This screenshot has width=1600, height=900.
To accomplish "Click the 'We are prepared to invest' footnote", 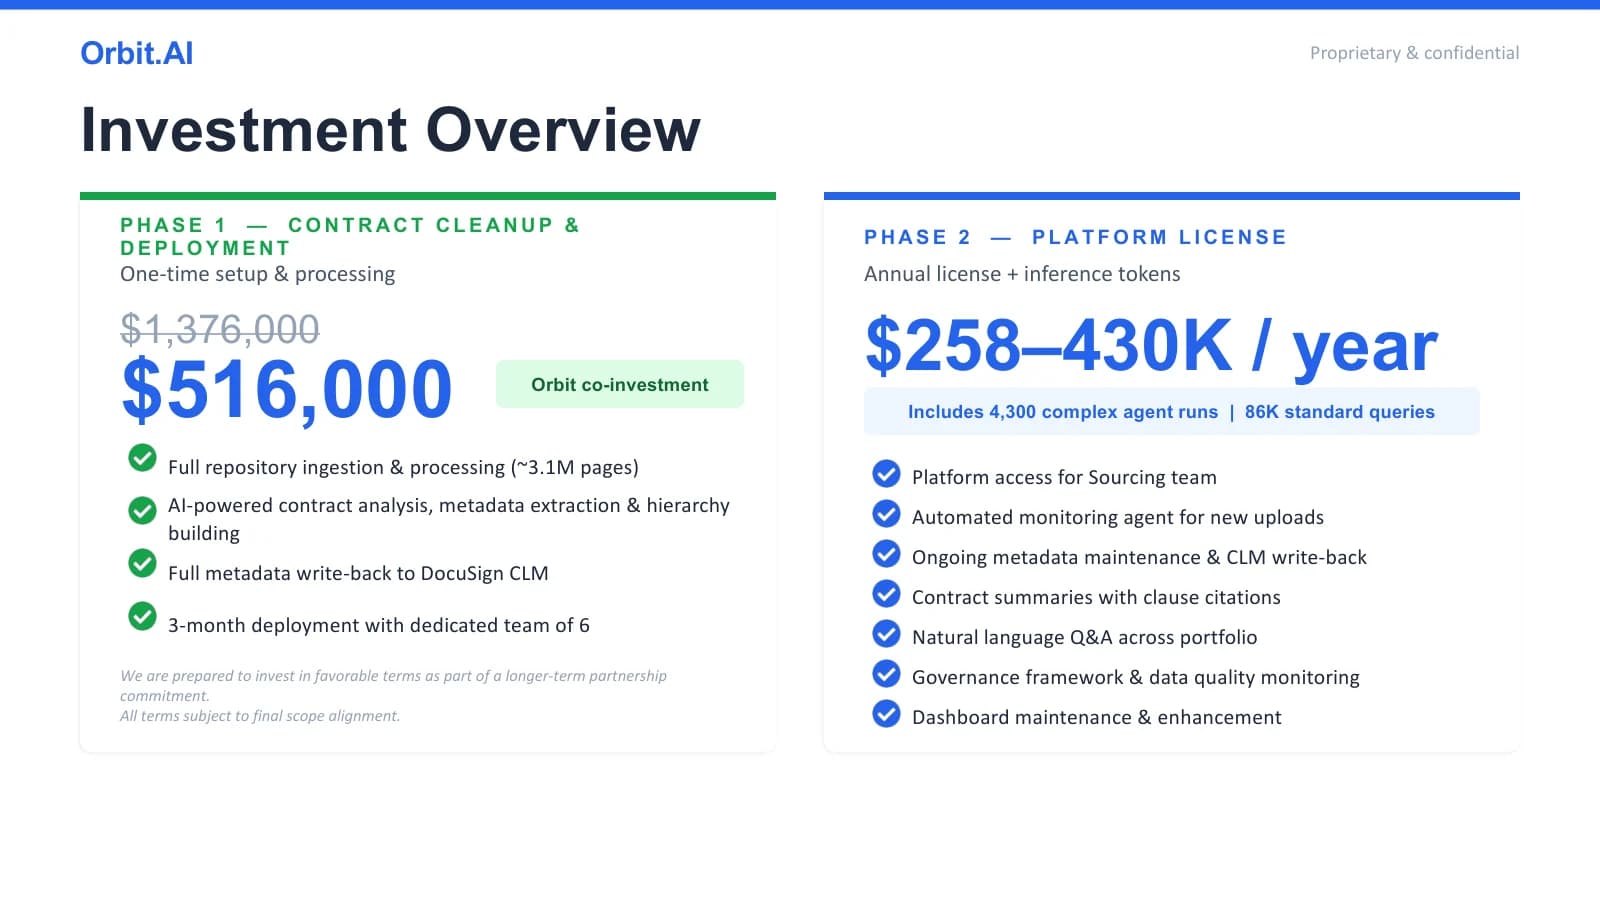I will point(393,685).
